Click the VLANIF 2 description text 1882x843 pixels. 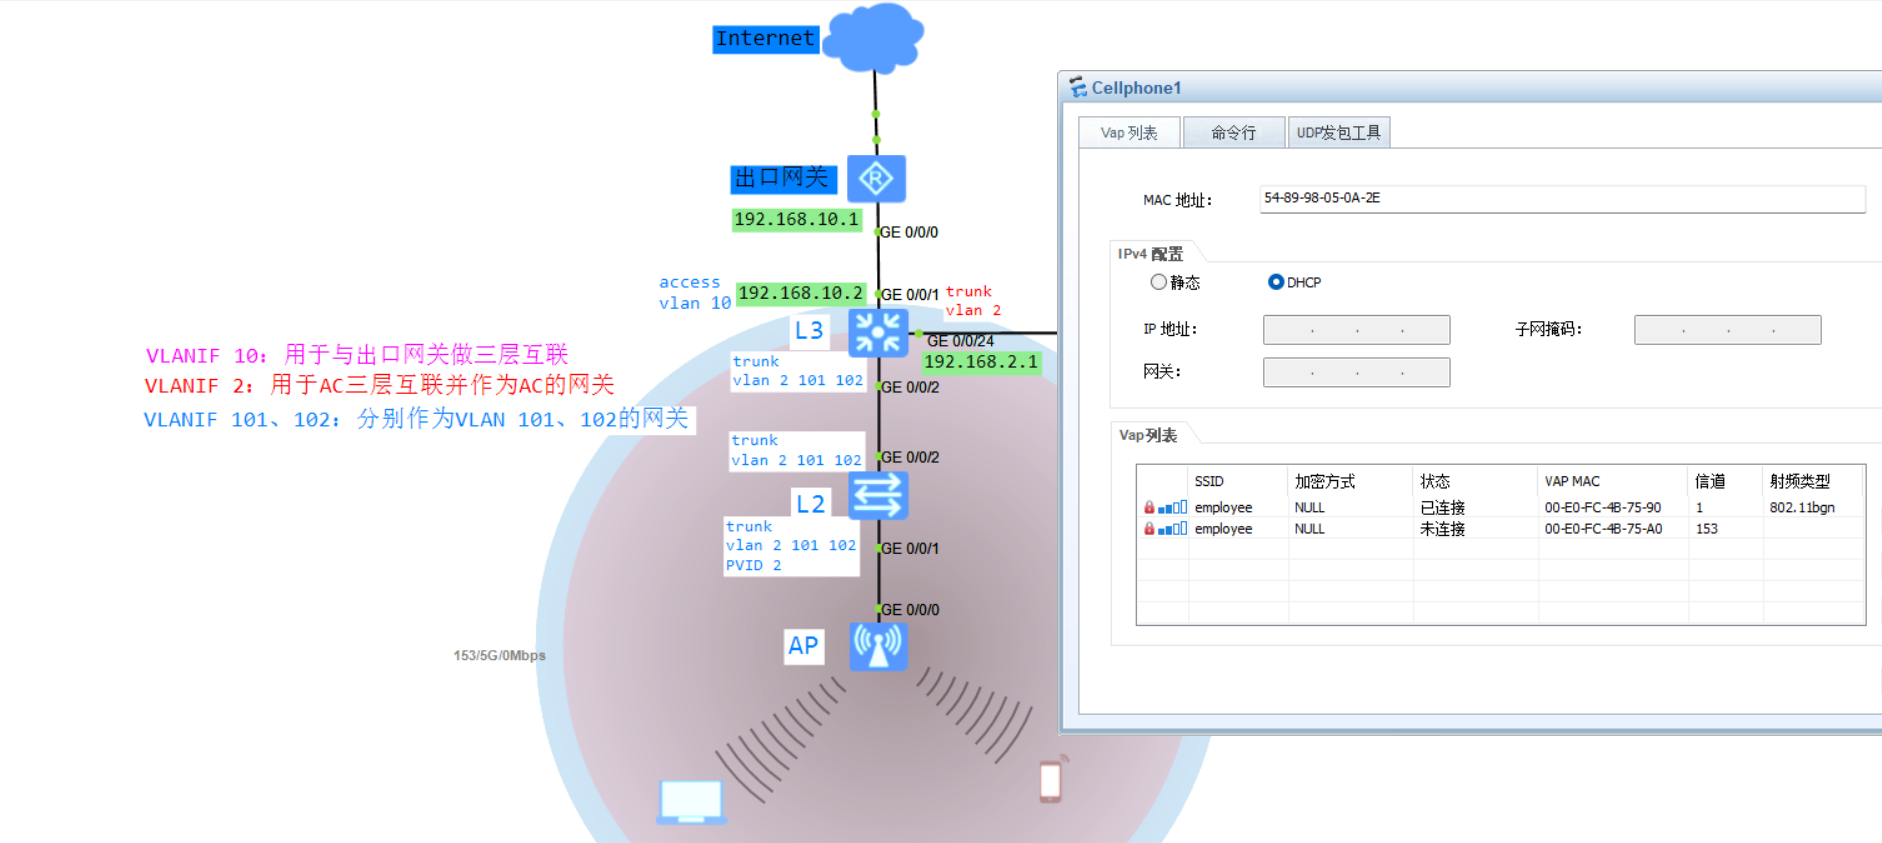[x=379, y=385]
